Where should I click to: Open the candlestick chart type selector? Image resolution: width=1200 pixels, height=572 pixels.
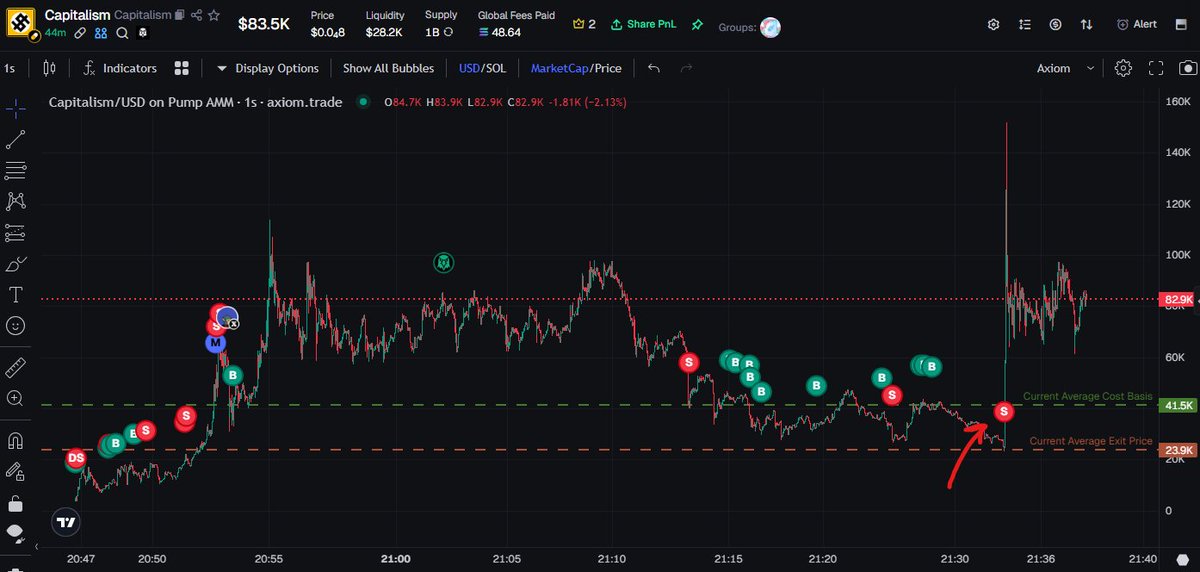[x=50, y=68]
